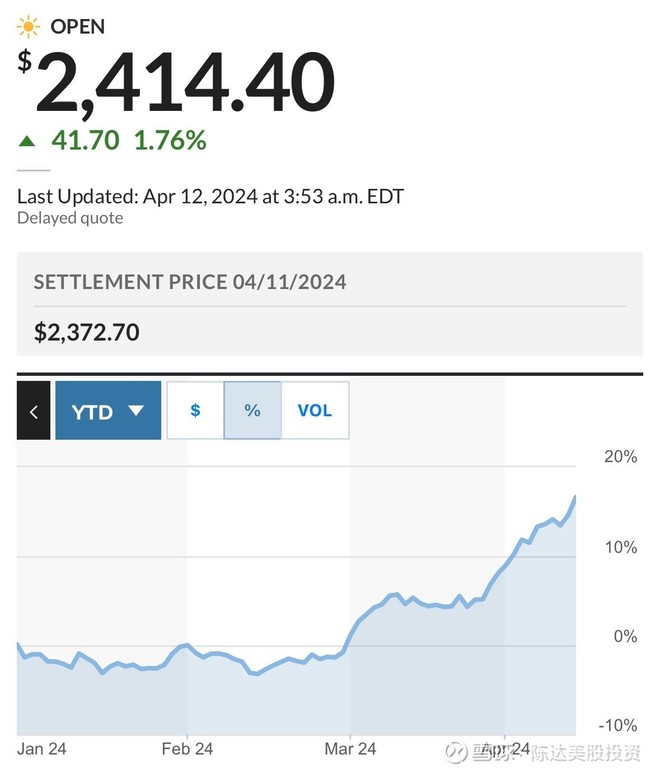
Task: Click the watermark logo at the bottom
Action: [x=456, y=750]
